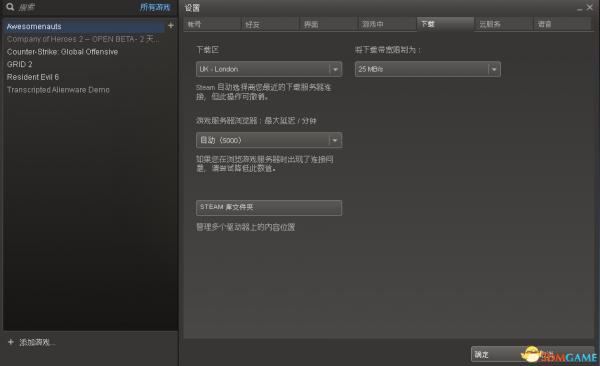Confirm settings with the 确定 button
This screenshot has width=600, height=366.
pyautogui.click(x=497, y=354)
